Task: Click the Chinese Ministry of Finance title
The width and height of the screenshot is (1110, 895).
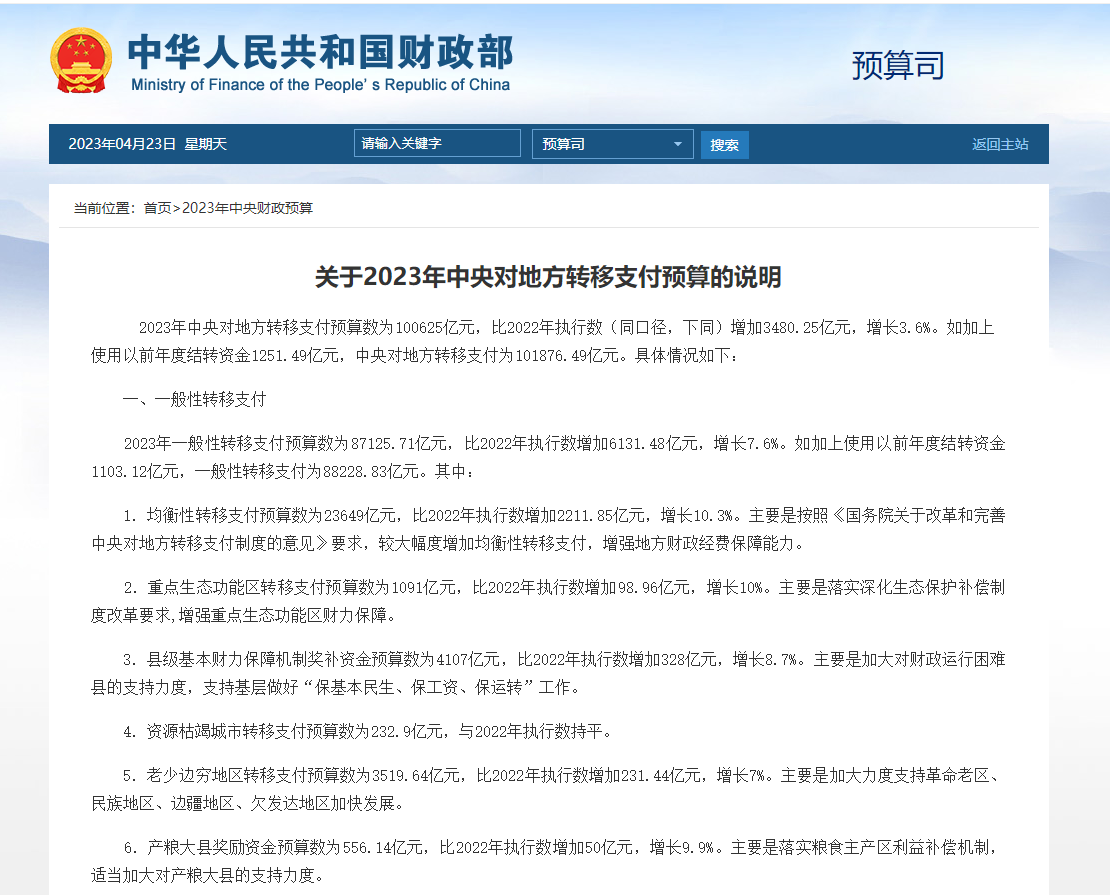Action: coord(320,52)
